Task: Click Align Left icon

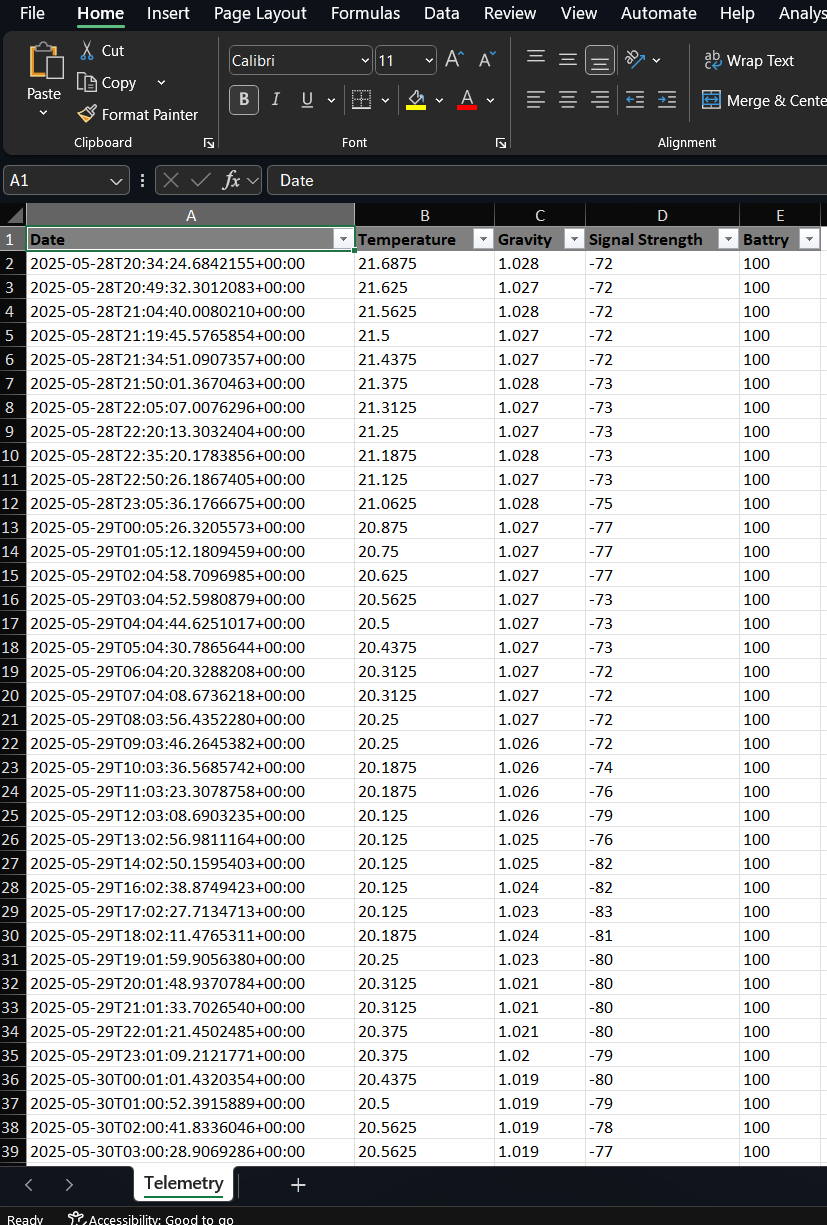Action: click(x=536, y=100)
